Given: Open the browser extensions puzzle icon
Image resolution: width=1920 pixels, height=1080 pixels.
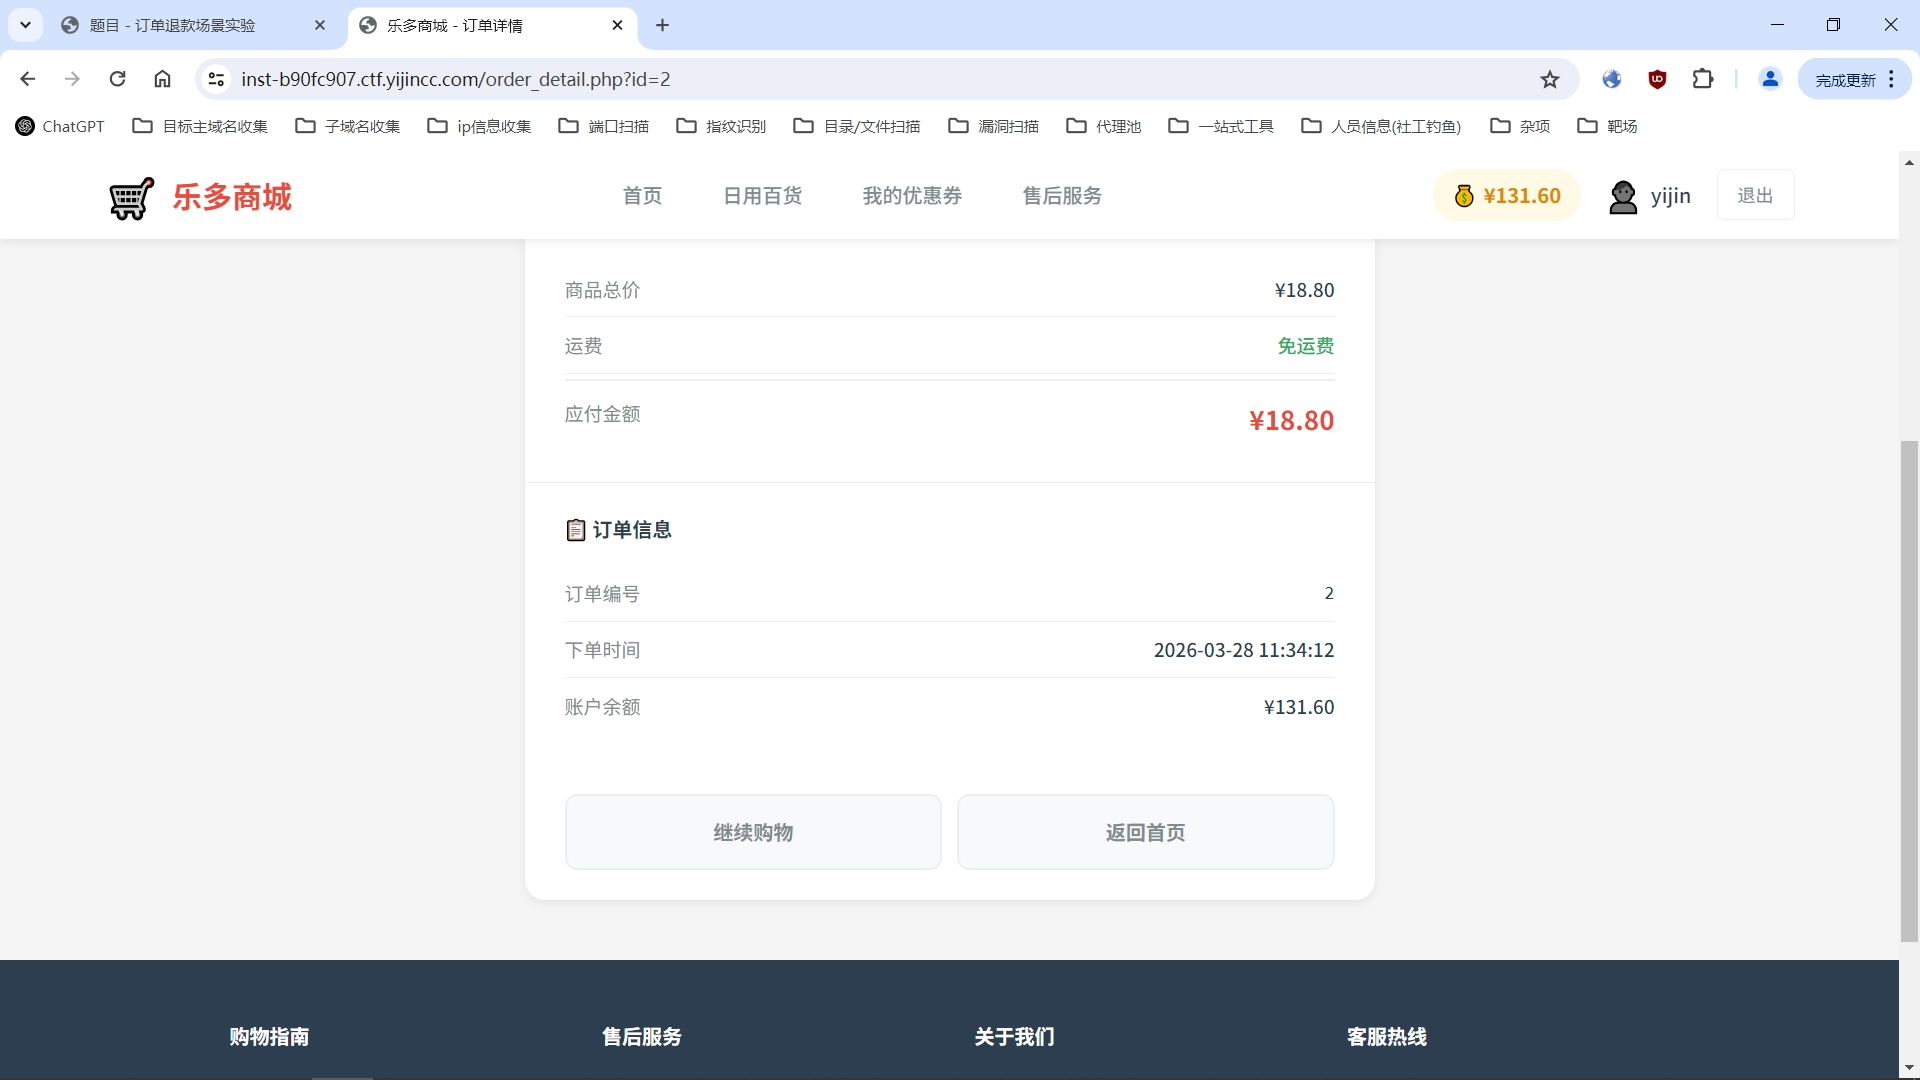Looking at the screenshot, I should 1703,79.
